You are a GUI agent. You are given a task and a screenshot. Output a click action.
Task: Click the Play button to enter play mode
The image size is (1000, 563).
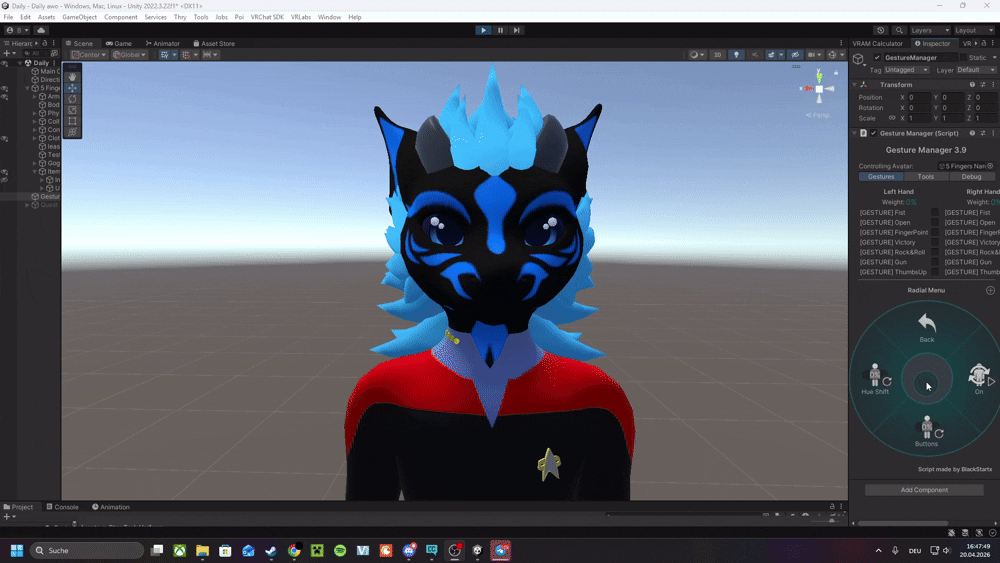click(x=484, y=30)
